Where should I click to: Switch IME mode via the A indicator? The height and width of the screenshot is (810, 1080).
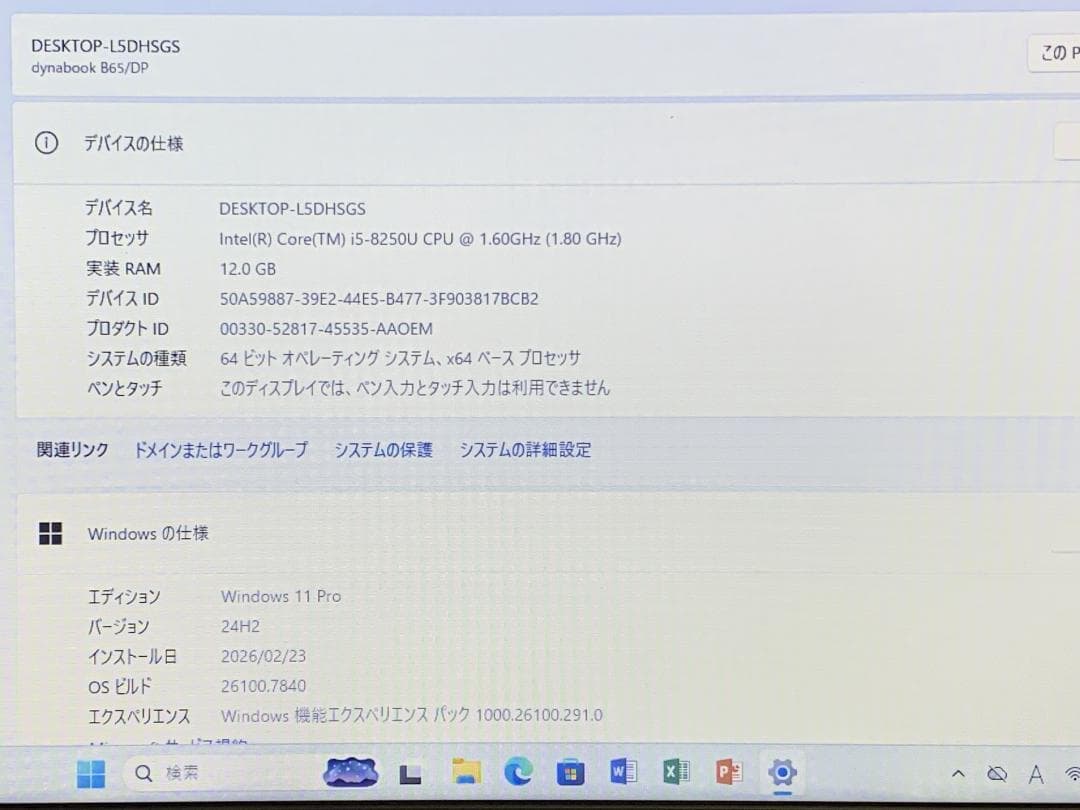click(x=1035, y=772)
